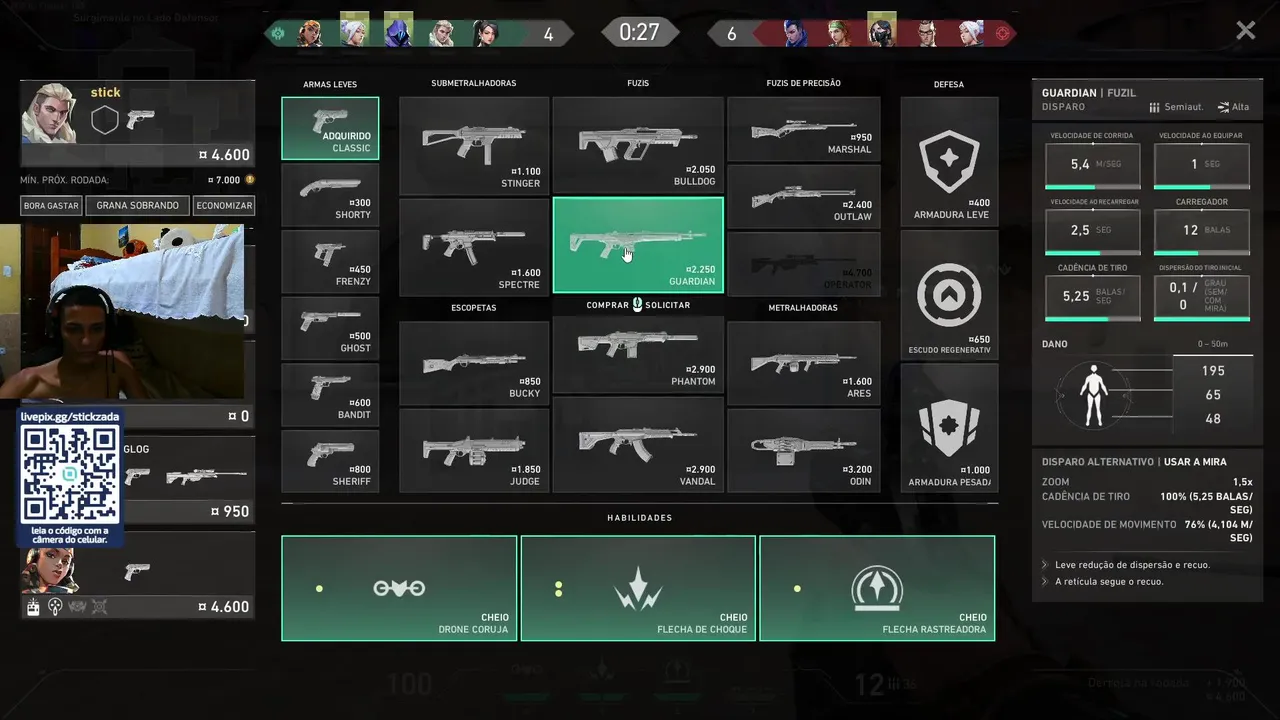Buy the Ares machine gun
This screenshot has width=1280, height=720.
point(804,363)
